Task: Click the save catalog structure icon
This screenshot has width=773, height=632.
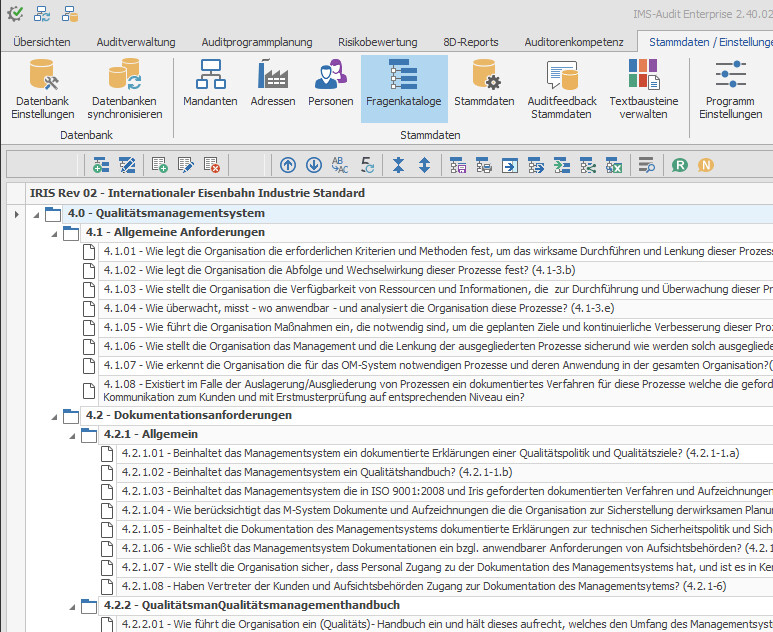Action: [458, 165]
